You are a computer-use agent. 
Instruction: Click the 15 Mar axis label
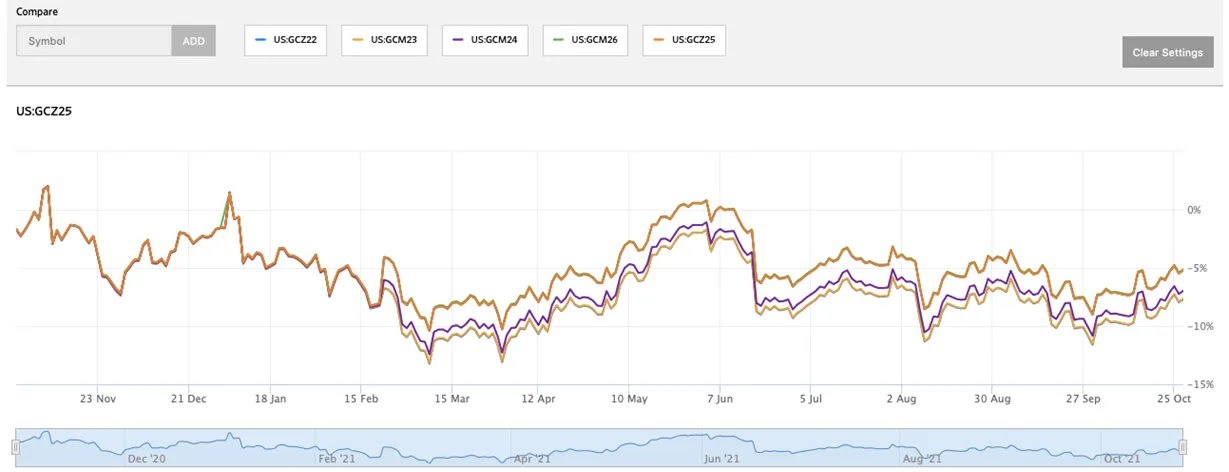tap(452, 398)
